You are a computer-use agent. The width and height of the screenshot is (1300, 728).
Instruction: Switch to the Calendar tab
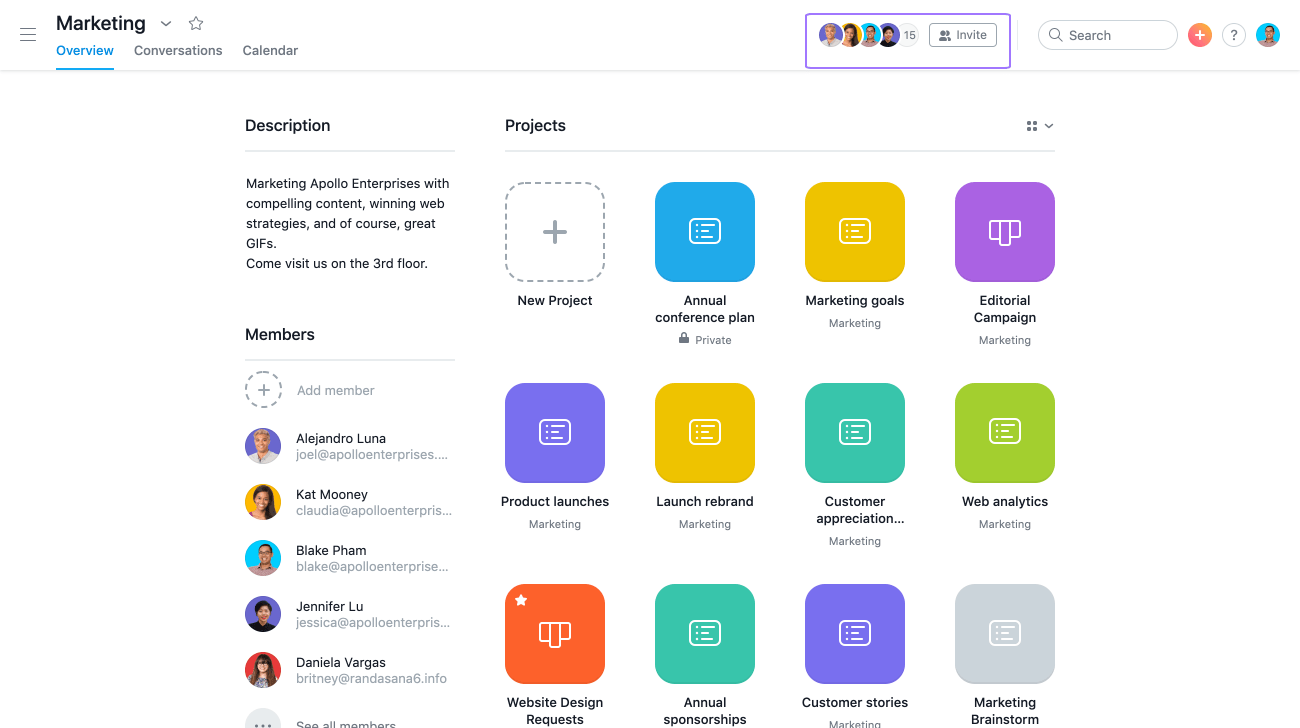tap(270, 50)
